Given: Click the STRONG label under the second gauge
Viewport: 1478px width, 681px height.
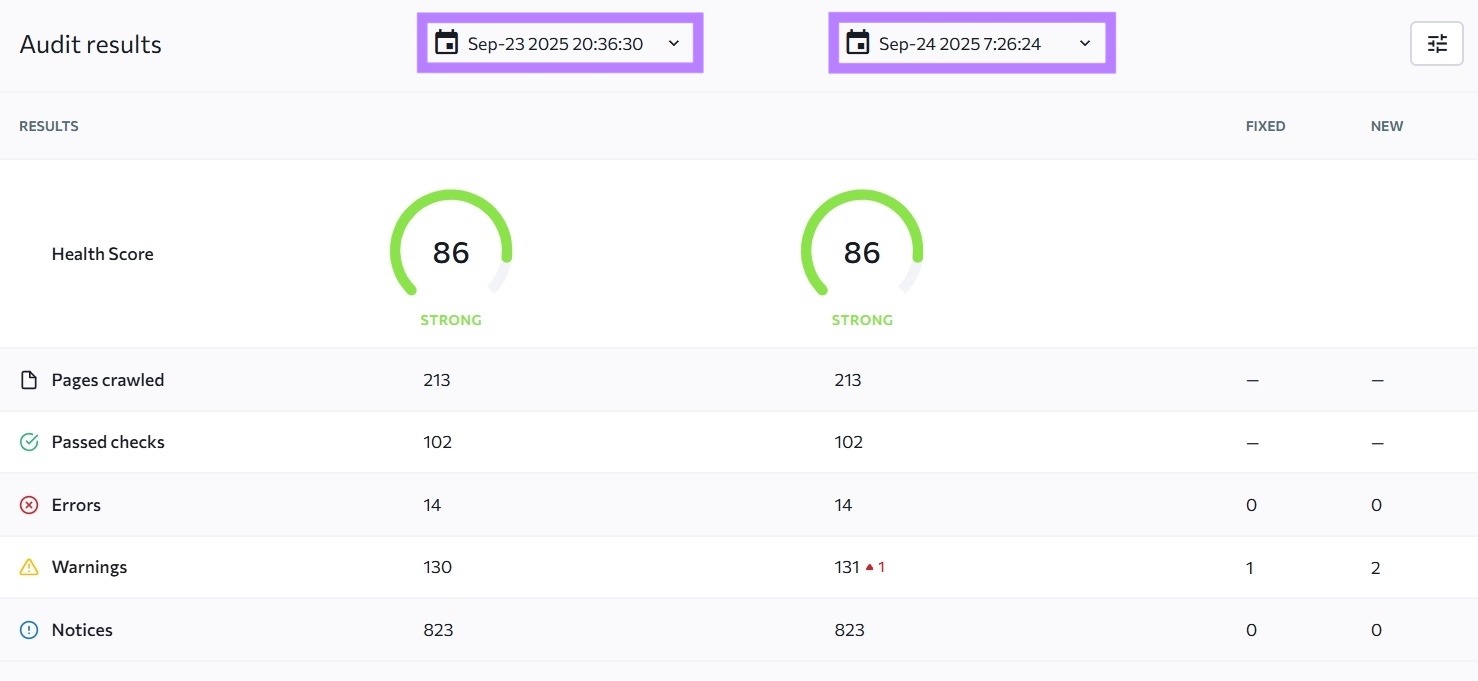Looking at the screenshot, I should point(862,320).
